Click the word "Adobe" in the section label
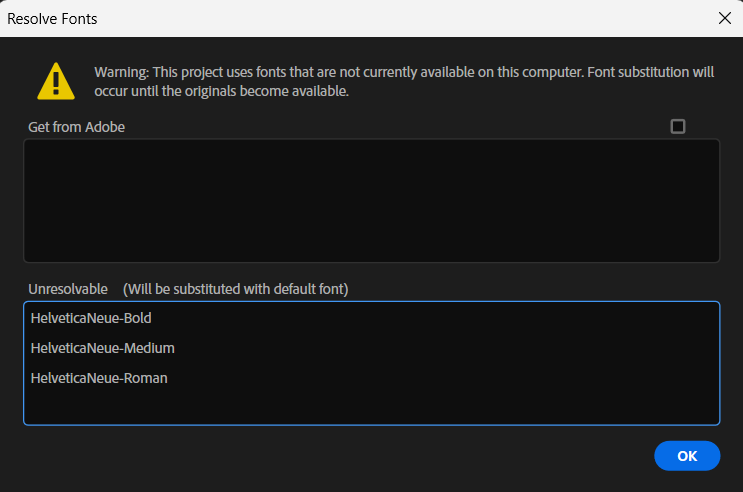This screenshot has width=743, height=492. click(106, 127)
